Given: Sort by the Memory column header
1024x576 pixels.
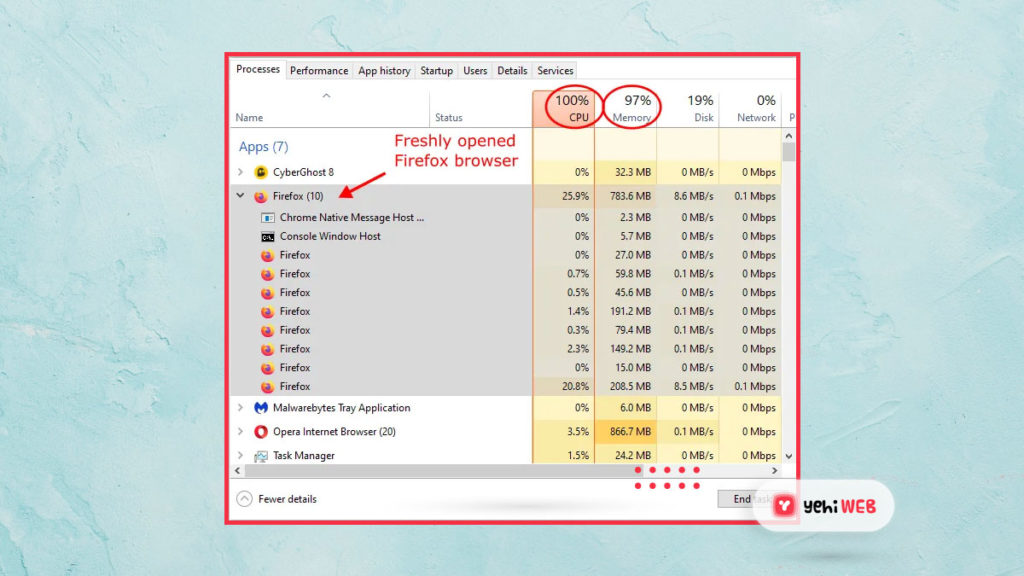Looking at the screenshot, I should pyautogui.click(x=632, y=108).
